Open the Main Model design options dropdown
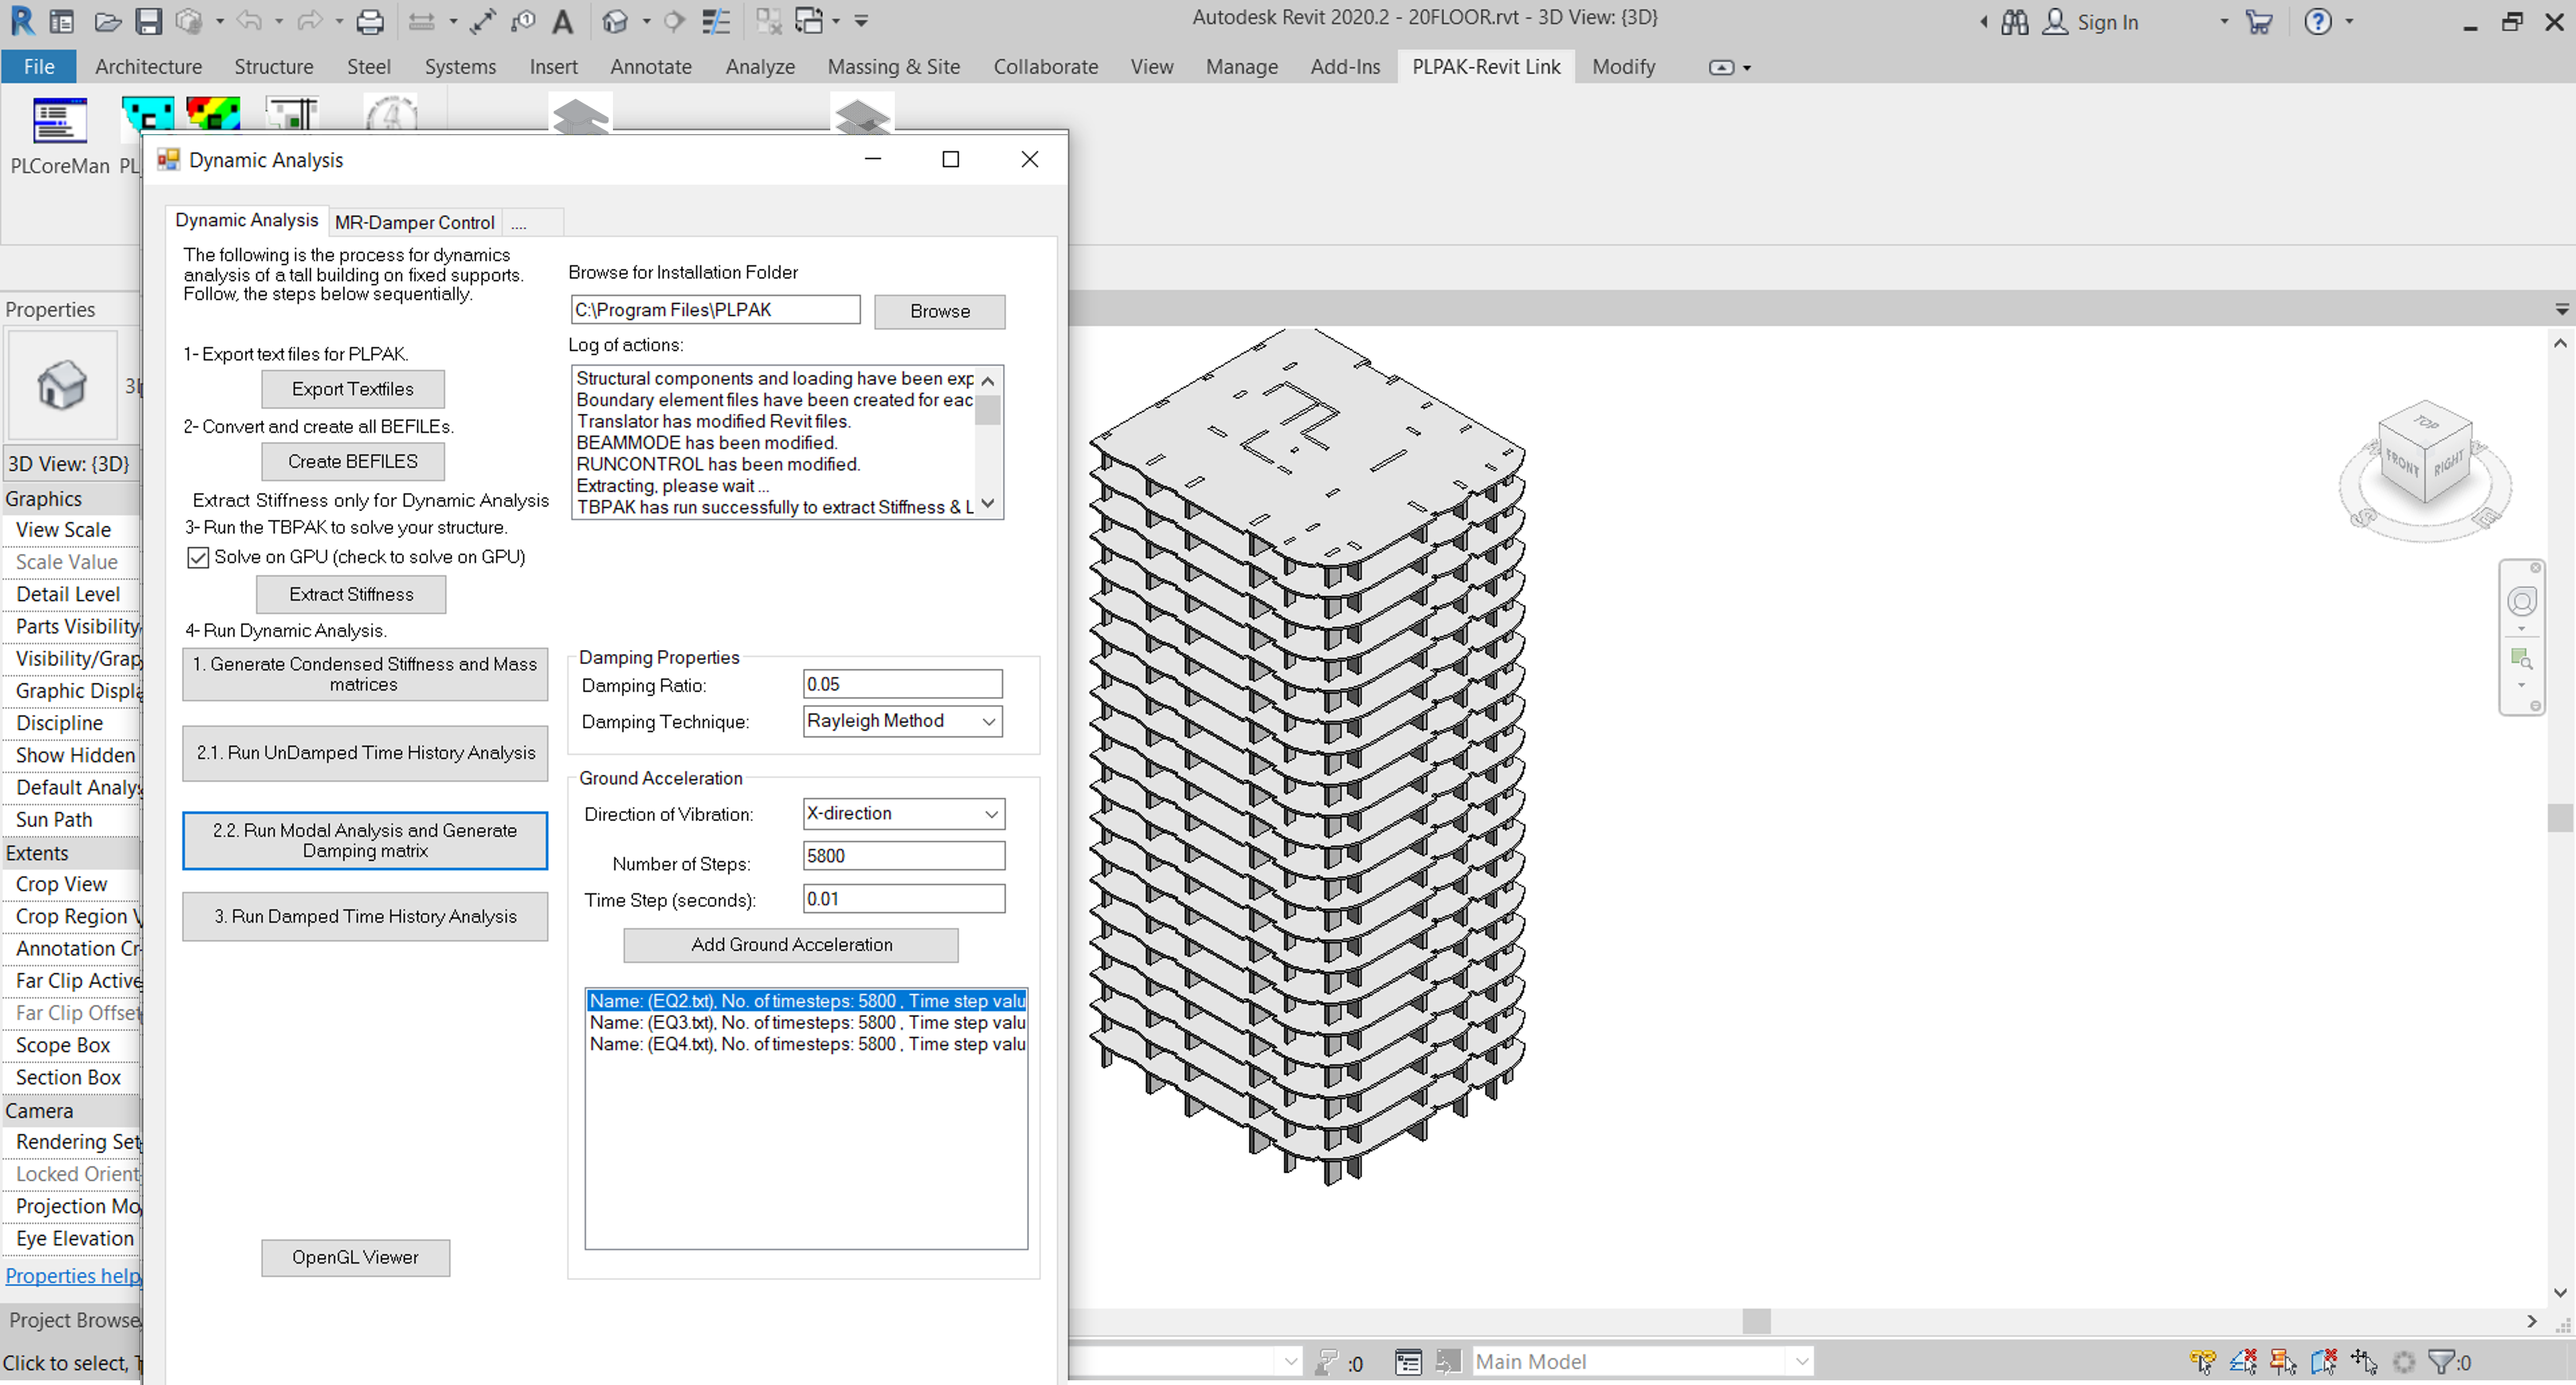2576x1385 pixels. point(1642,1361)
